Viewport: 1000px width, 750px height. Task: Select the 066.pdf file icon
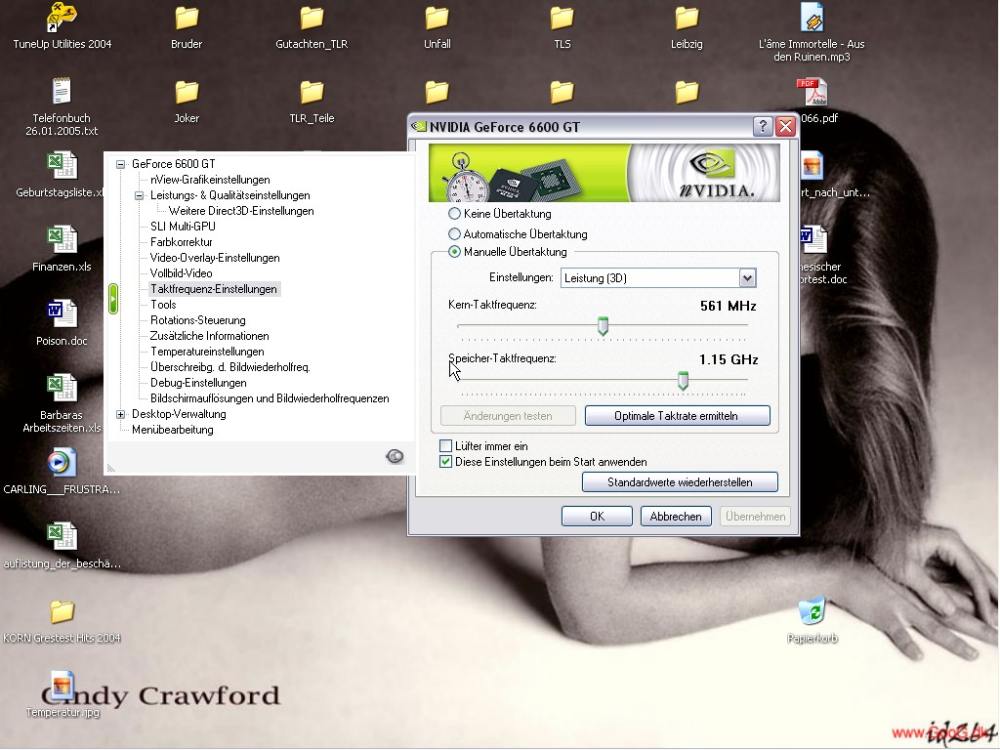(x=812, y=92)
